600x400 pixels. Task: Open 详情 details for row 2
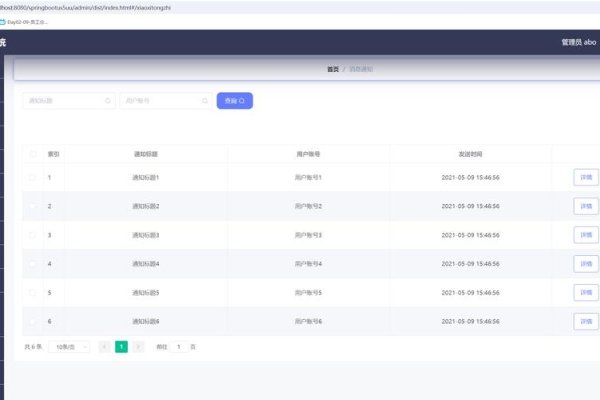[x=586, y=206]
